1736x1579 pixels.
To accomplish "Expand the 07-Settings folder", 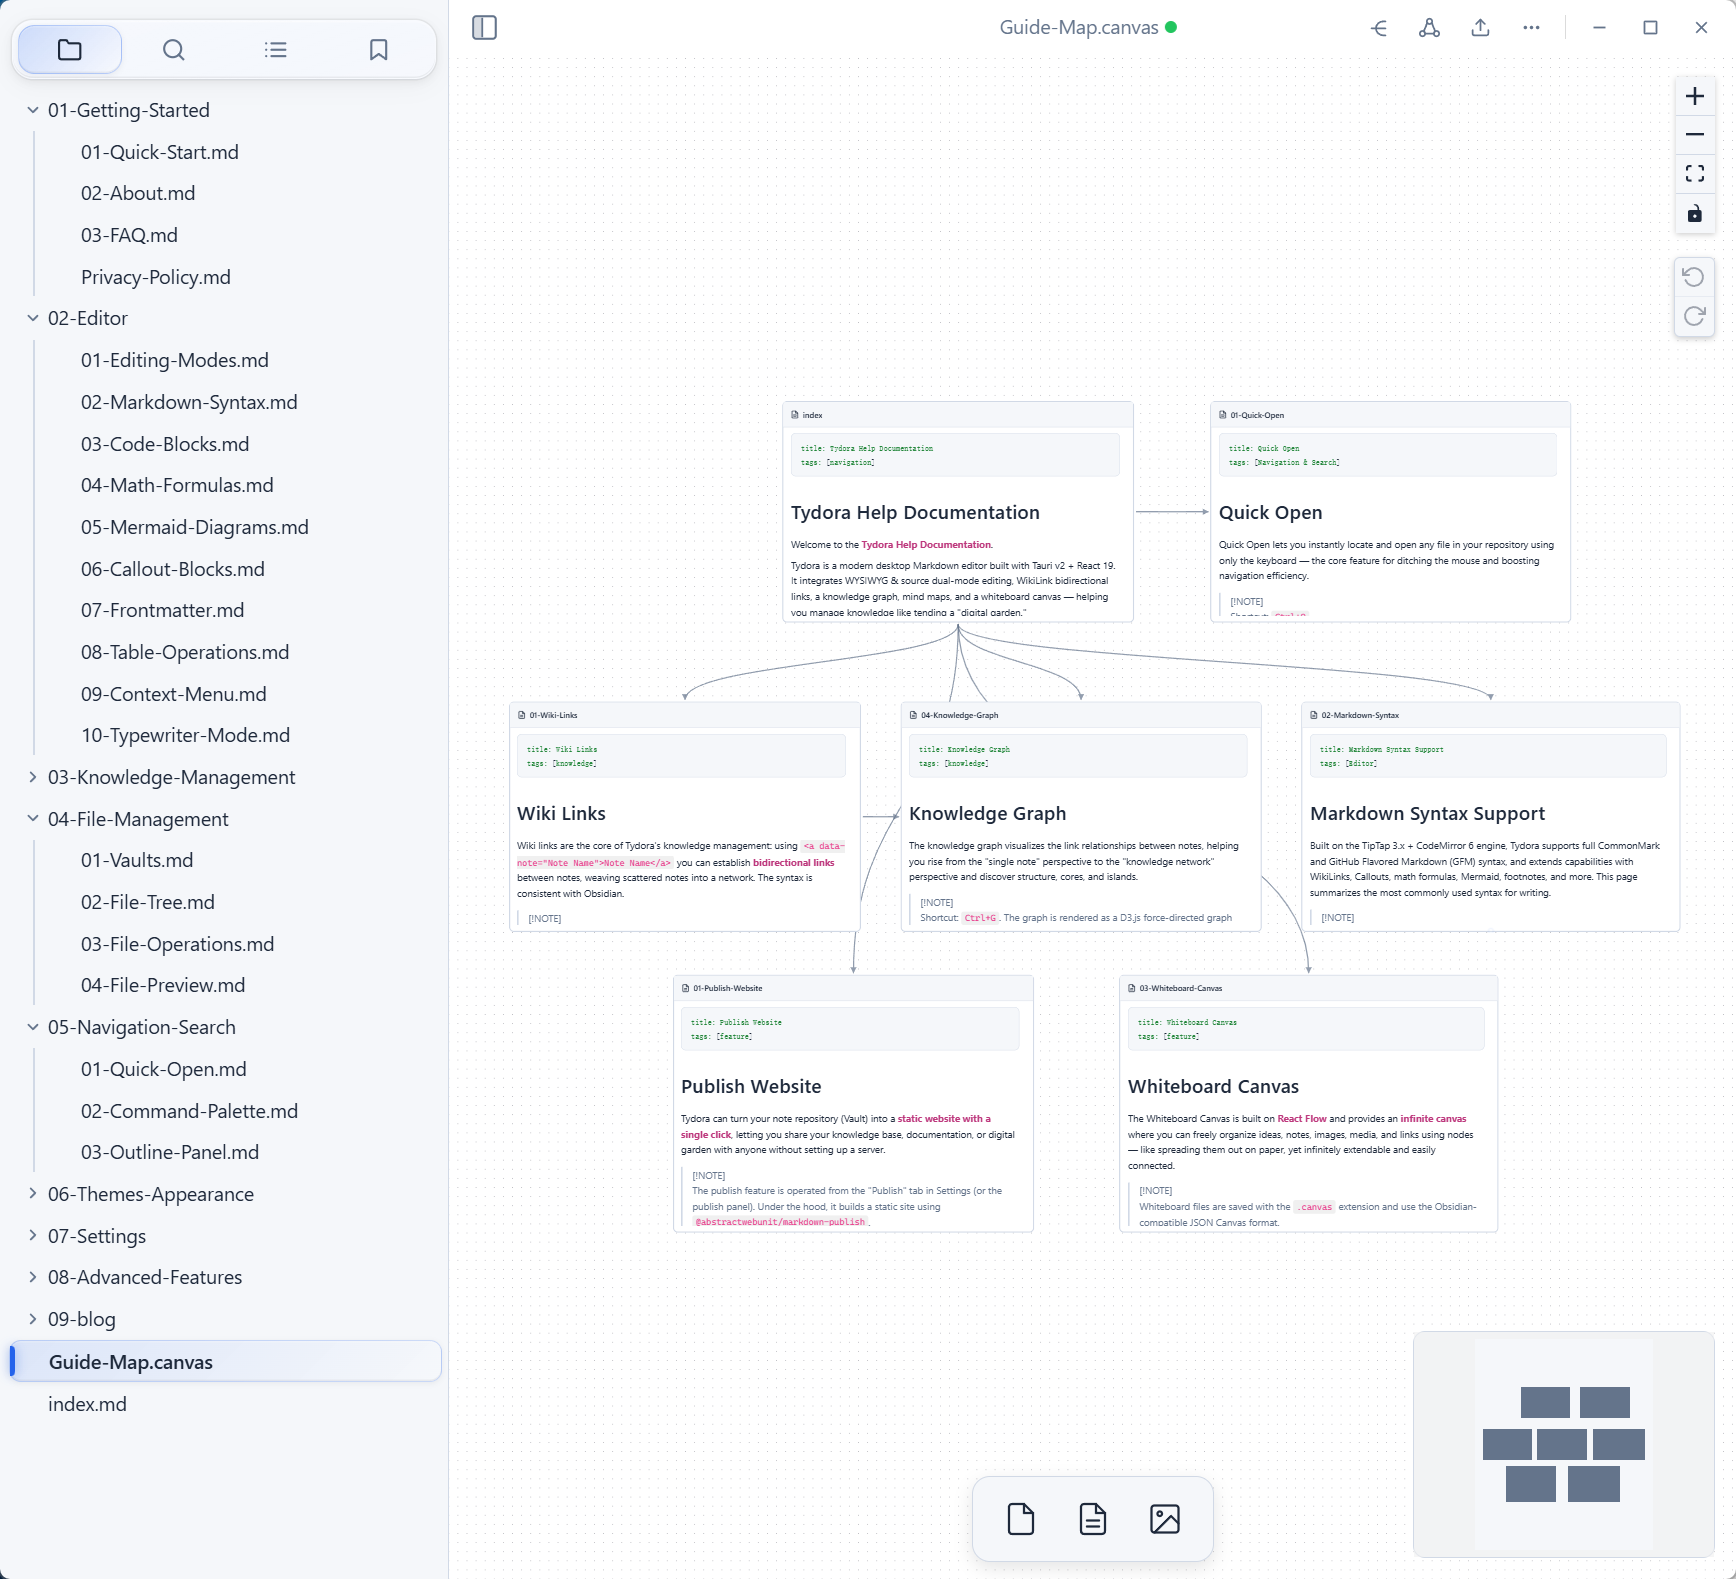I will tap(33, 1236).
